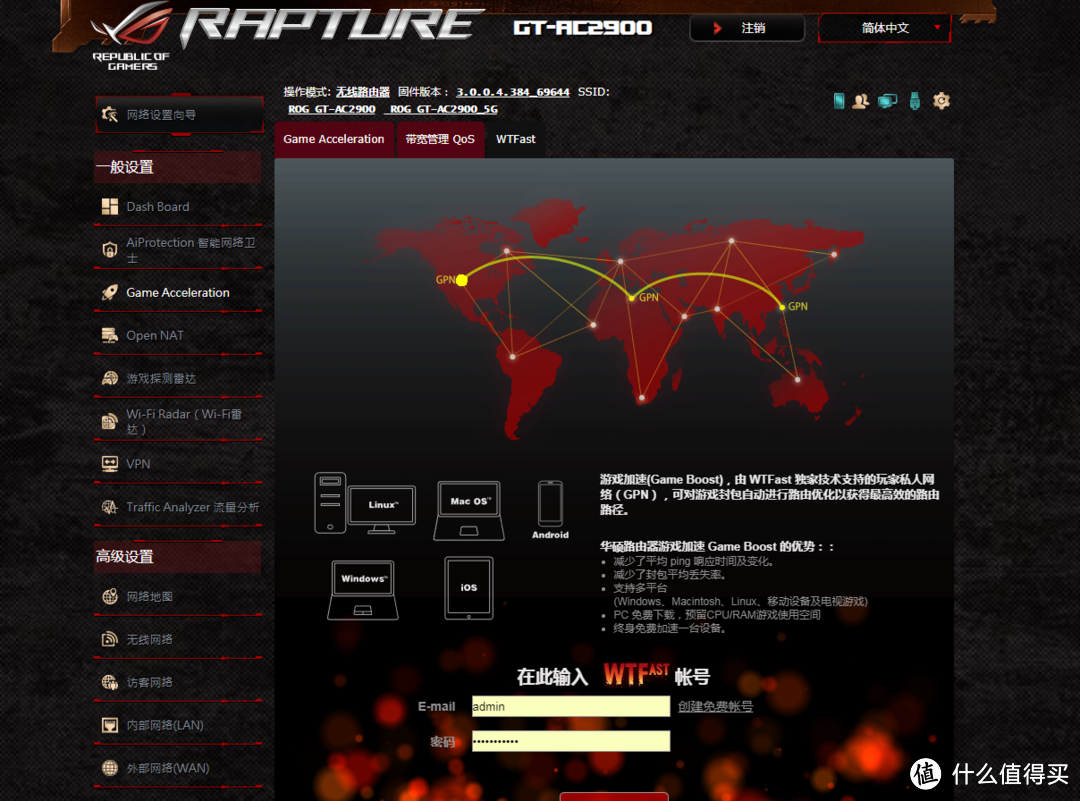The height and width of the screenshot is (801, 1080).
Task: Click the 内部网络(LAN) icon
Action: [x=110, y=725]
